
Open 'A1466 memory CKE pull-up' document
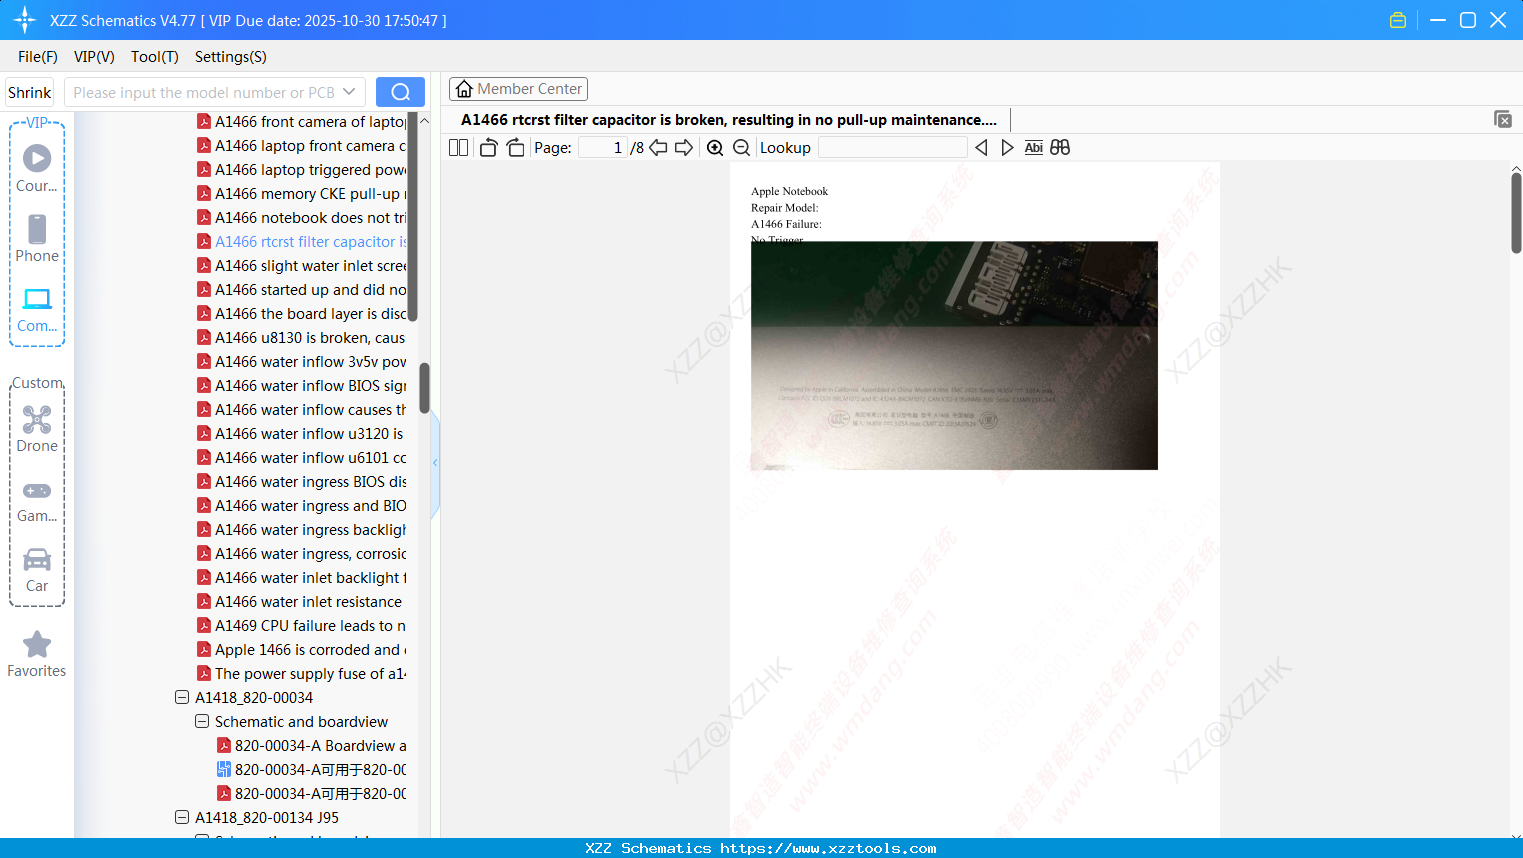(x=302, y=193)
